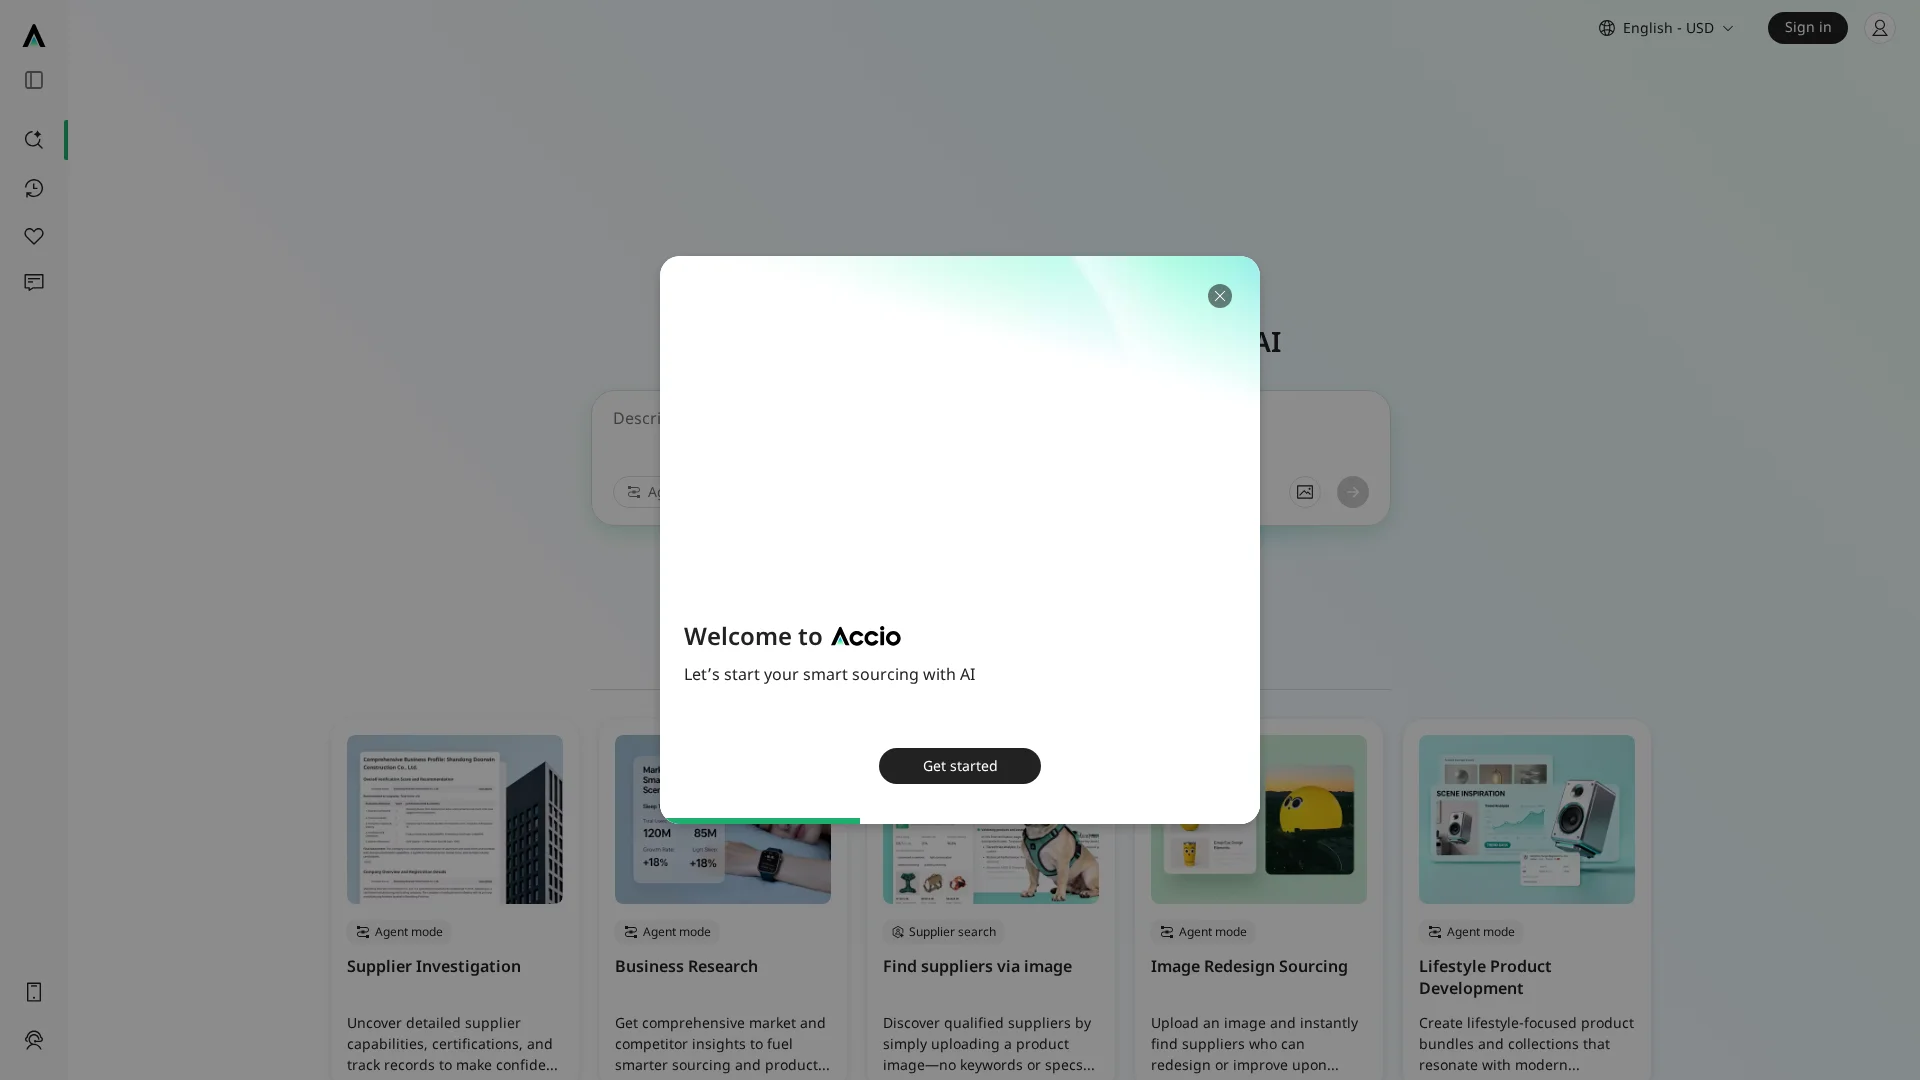The image size is (1920, 1080).
Task: Click the Sign in button
Action: point(1807,28)
